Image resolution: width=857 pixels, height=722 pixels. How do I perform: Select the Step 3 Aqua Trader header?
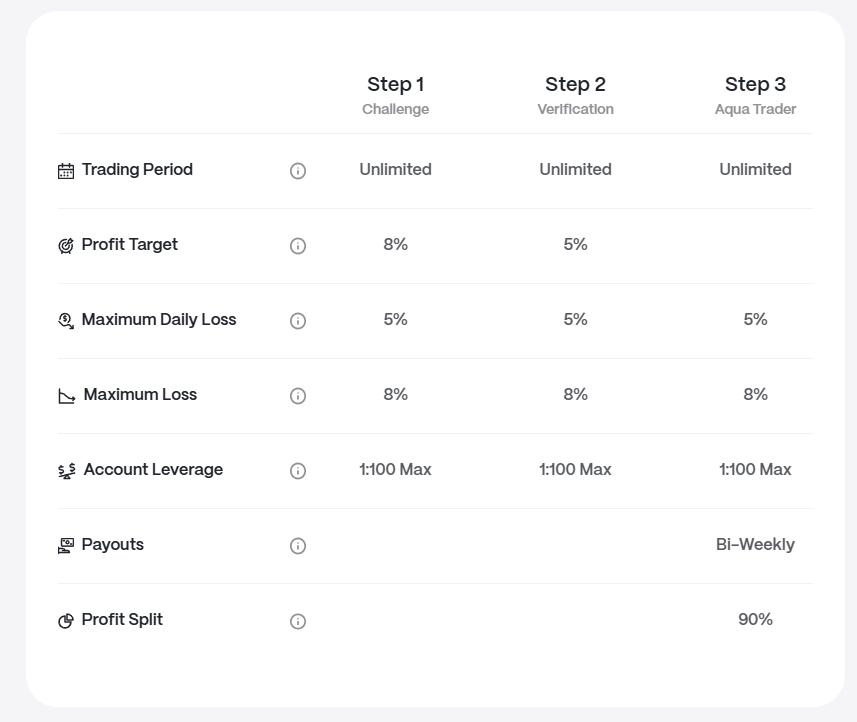[755, 95]
